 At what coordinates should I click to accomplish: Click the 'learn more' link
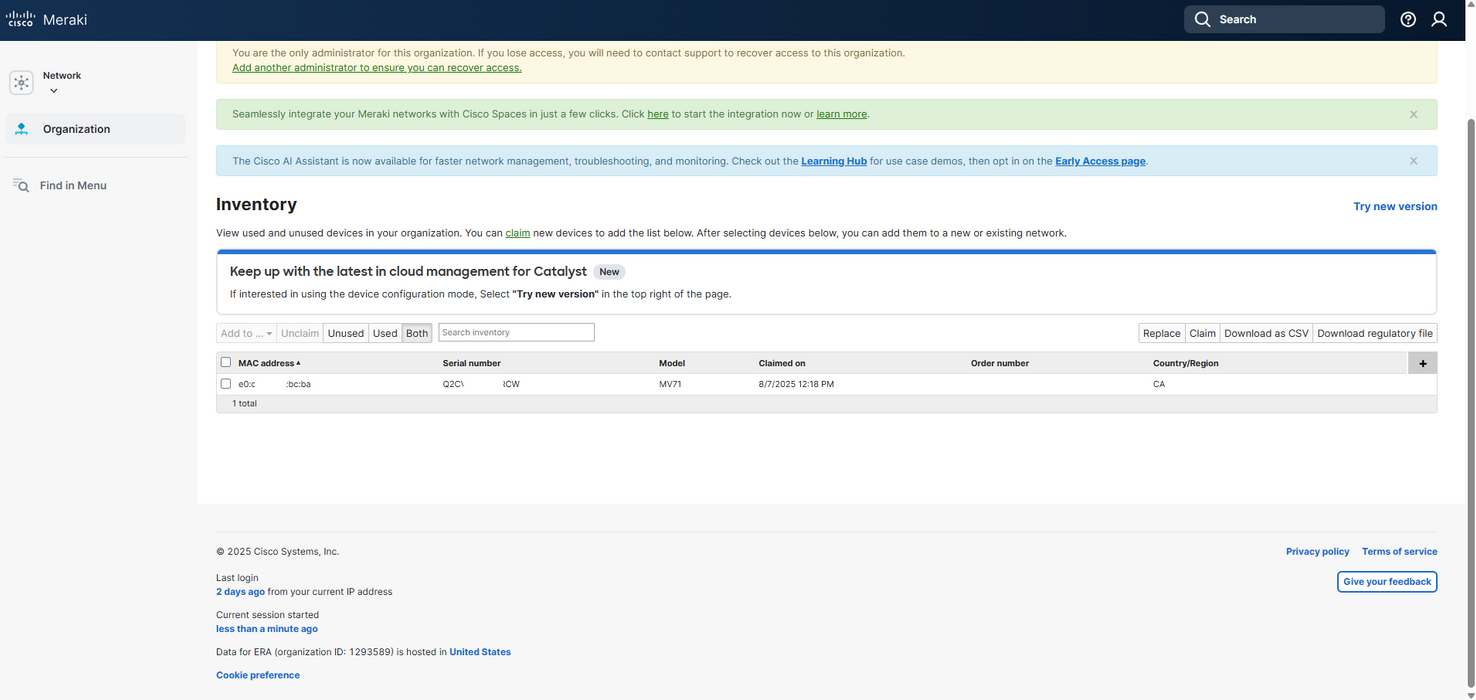pyautogui.click(x=842, y=114)
